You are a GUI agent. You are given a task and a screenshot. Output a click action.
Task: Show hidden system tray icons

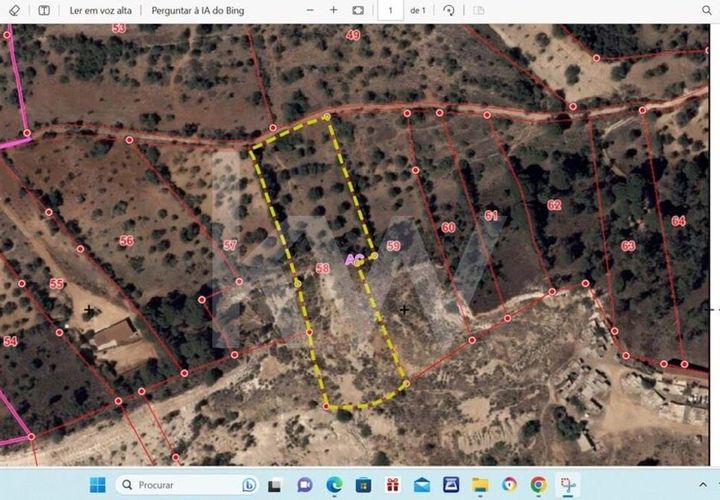pos(703,485)
